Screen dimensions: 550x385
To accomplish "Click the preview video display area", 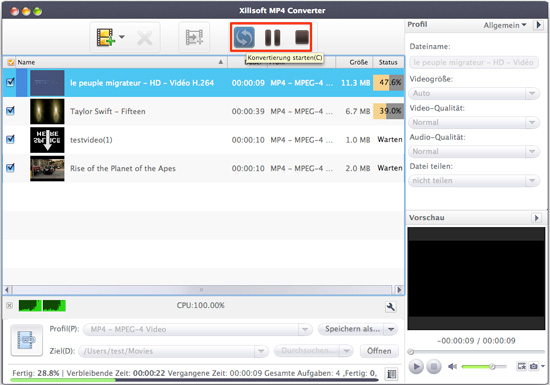I will 476,278.
